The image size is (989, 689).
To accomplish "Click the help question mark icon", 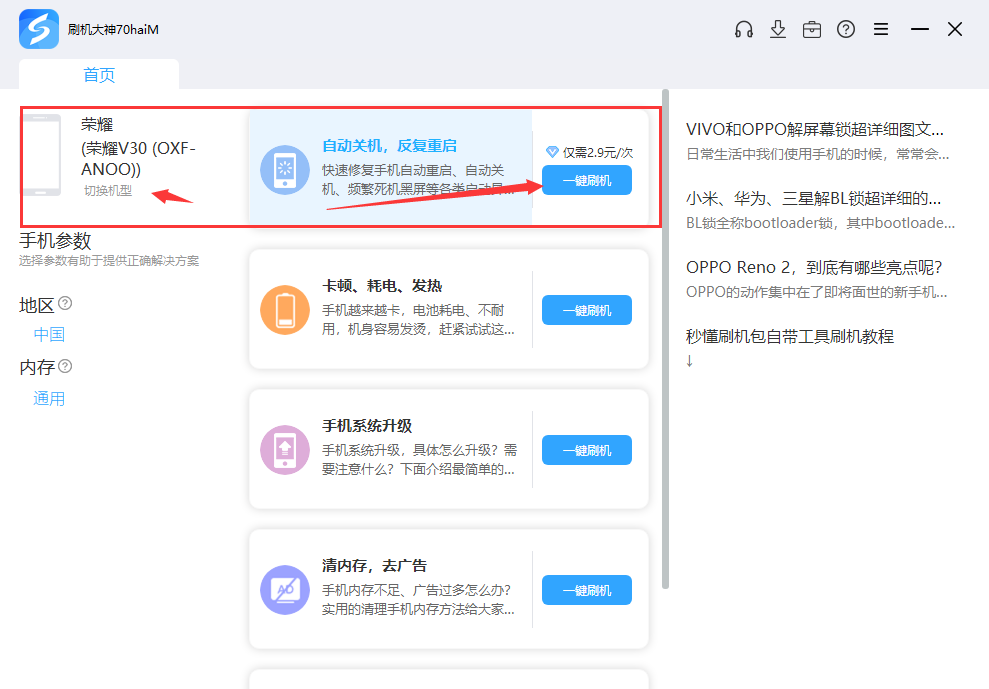I will tap(846, 29).
